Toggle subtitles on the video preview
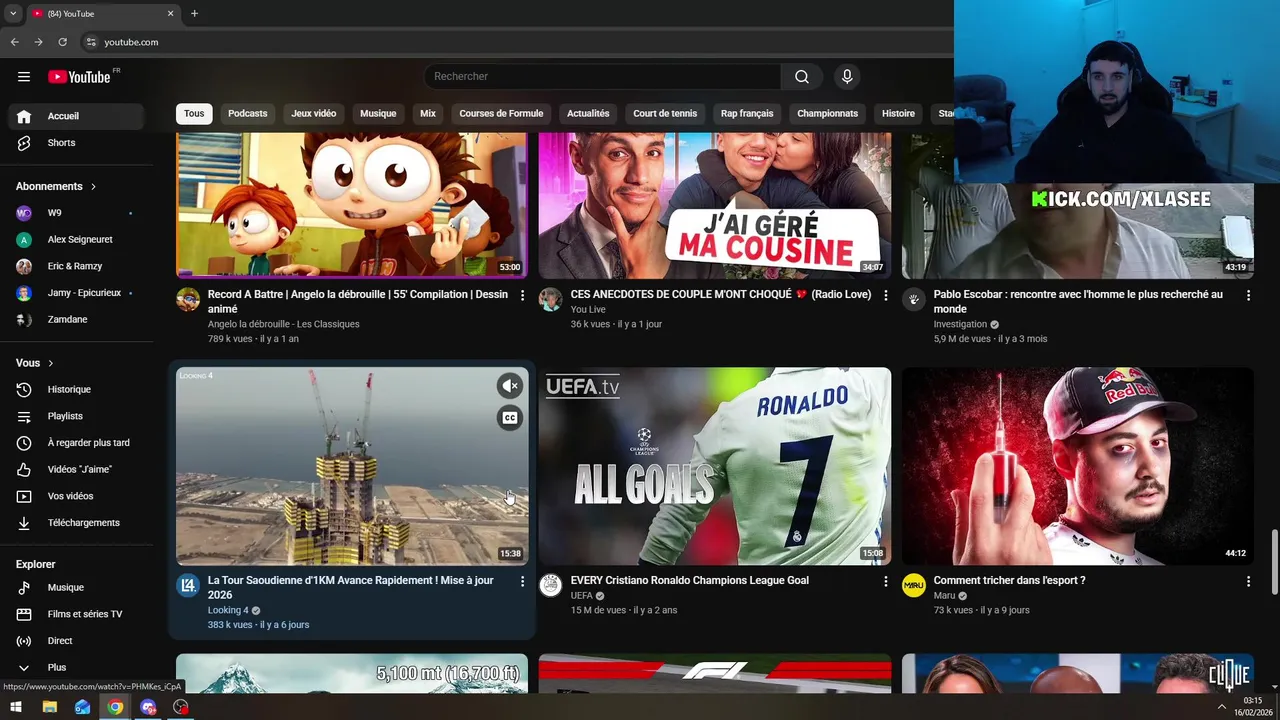The image size is (1280, 720). tap(510, 419)
